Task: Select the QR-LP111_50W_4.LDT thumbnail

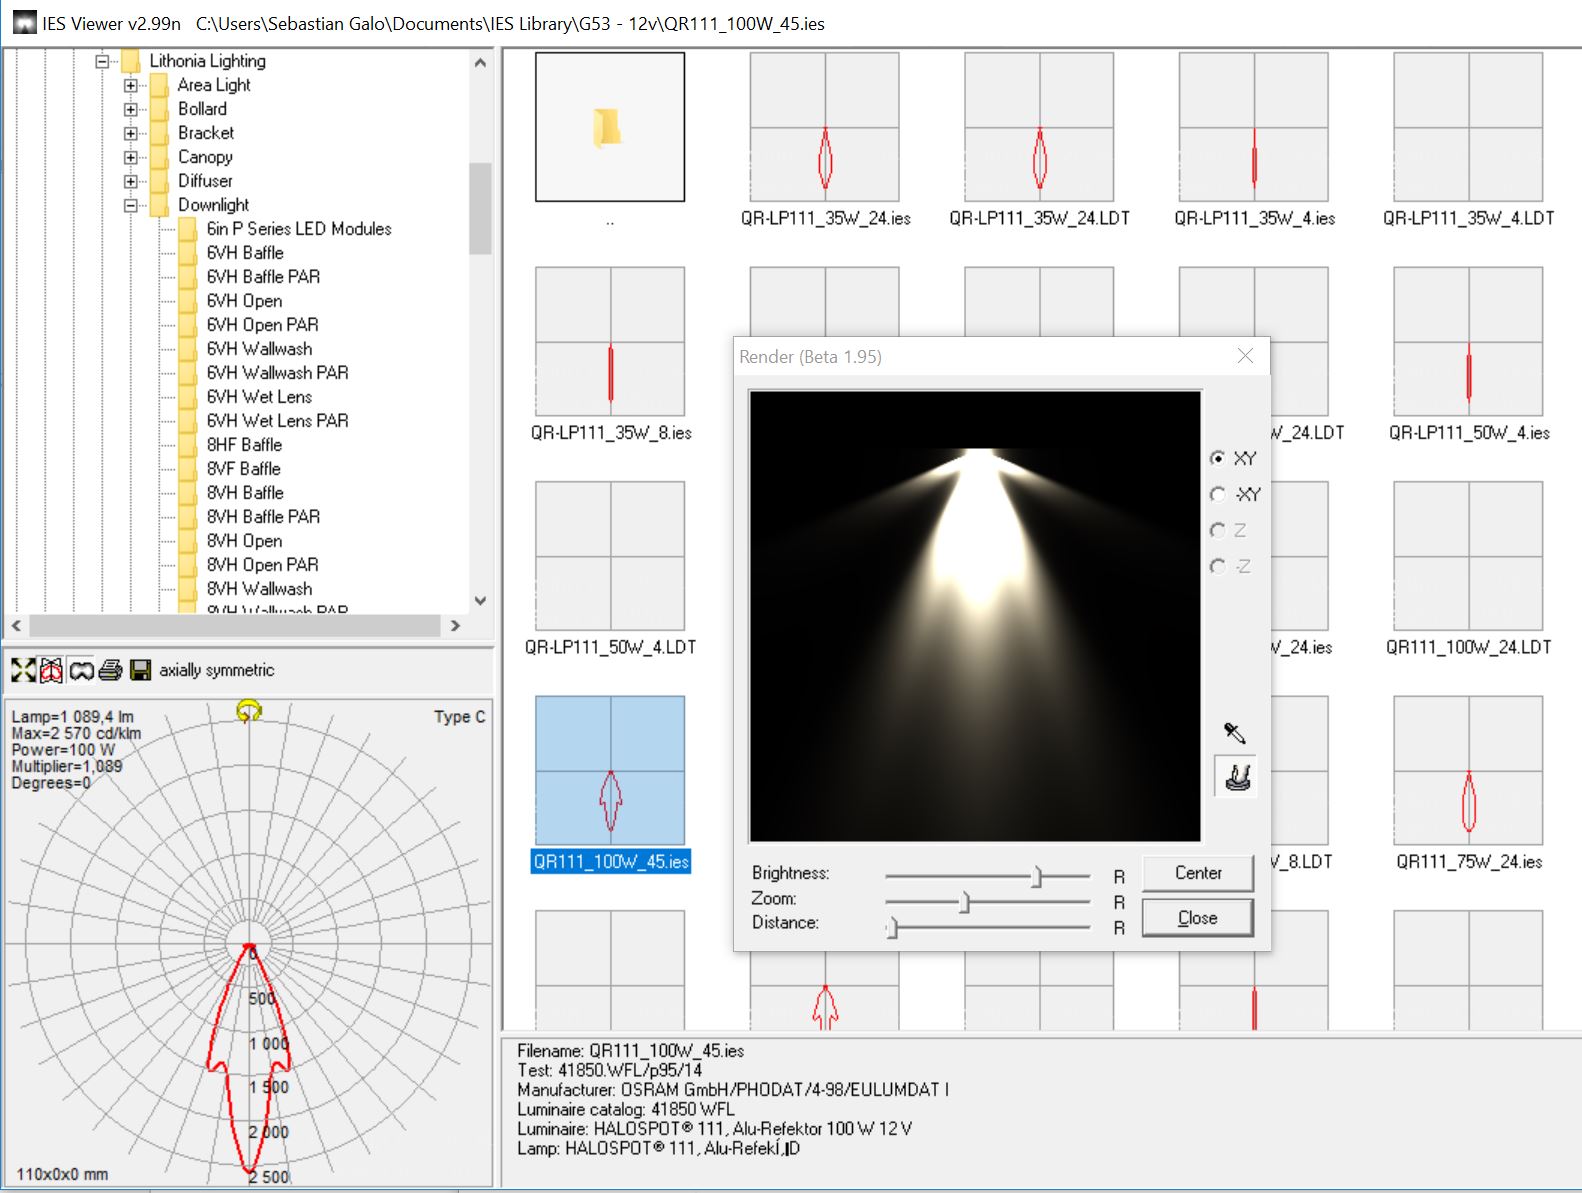Action: tap(610, 556)
